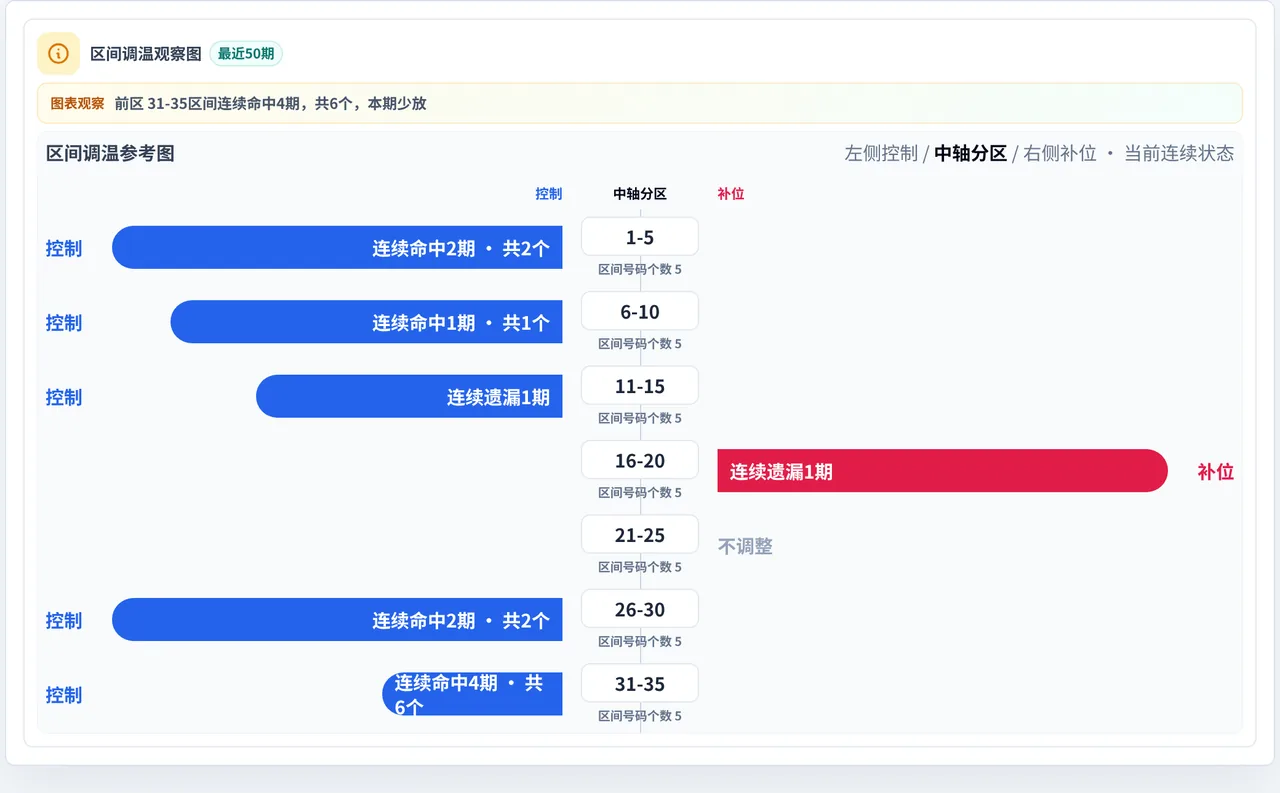The width and height of the screenshot is (1280, 793).
Task: Click the 图表观察 label in the notice banner
Action: [x=77, y=103]
